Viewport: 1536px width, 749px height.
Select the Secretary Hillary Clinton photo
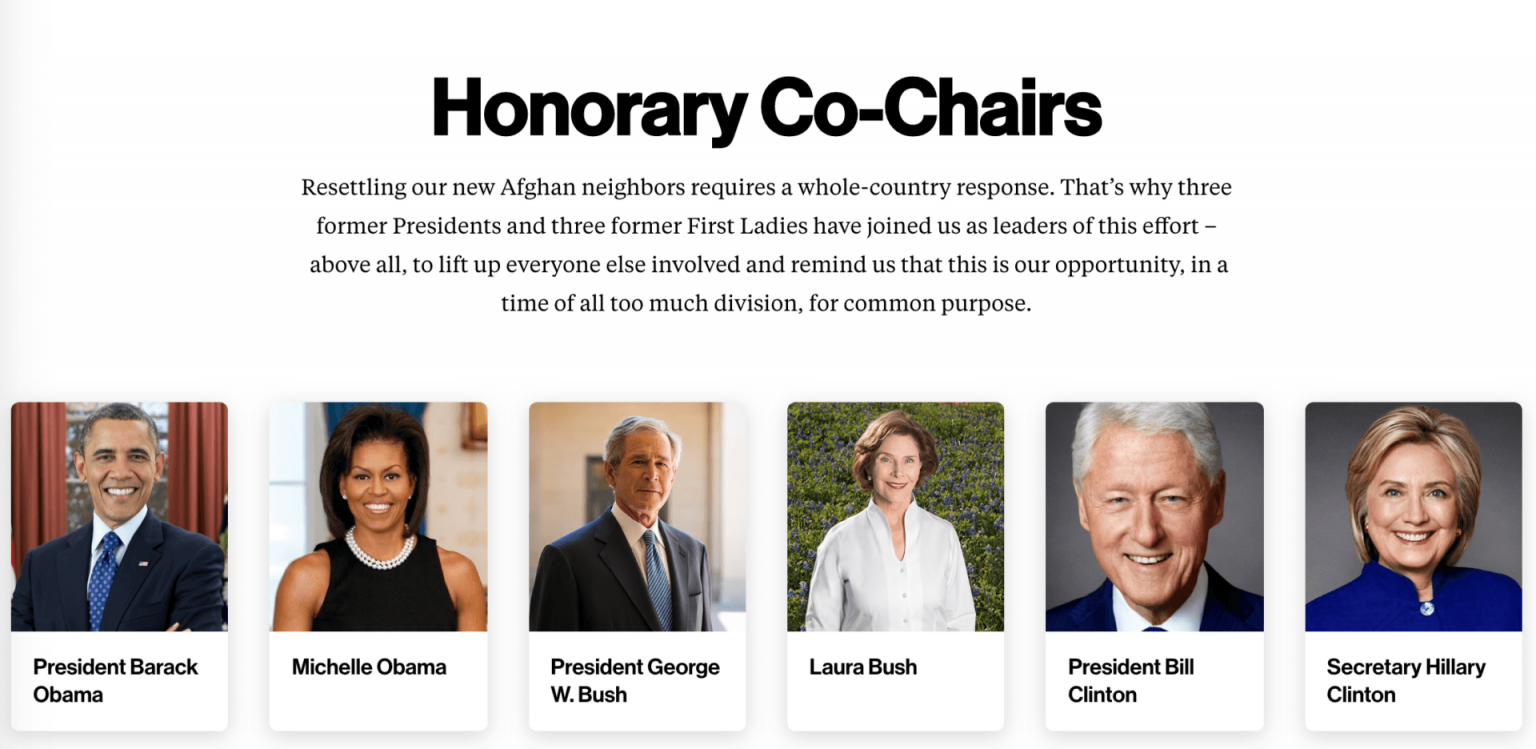pyautogui.click(x=1413, y=516)
